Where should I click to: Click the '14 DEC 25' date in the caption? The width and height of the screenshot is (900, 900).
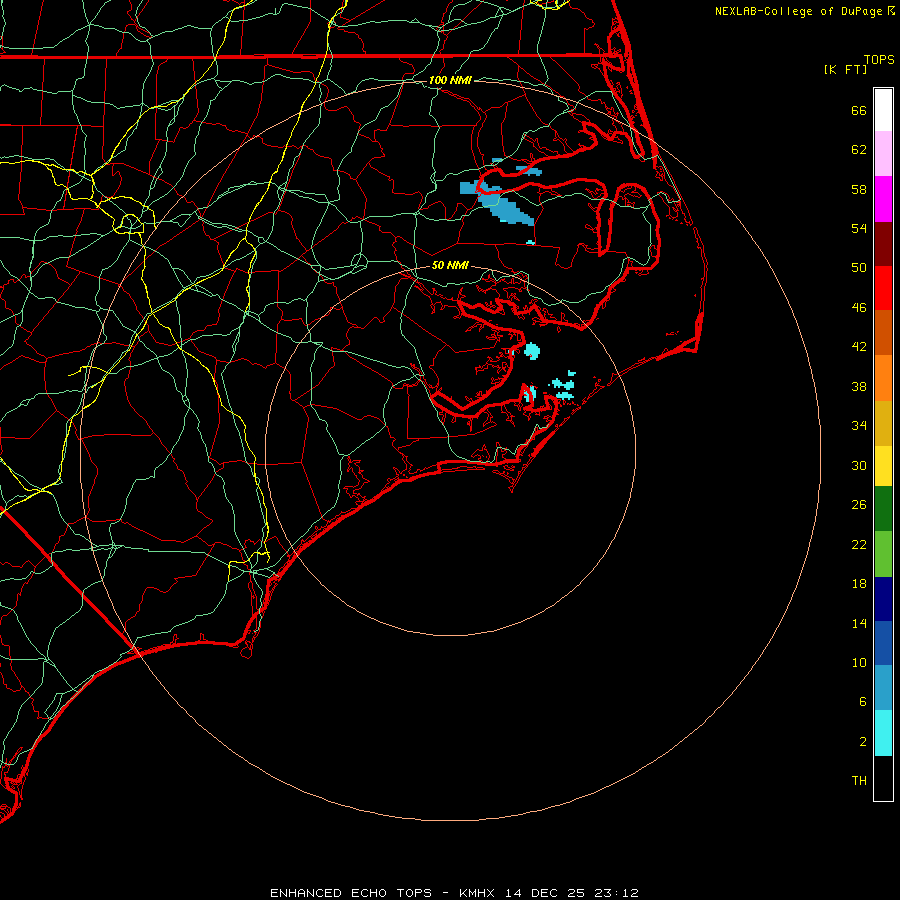[545, 893]
